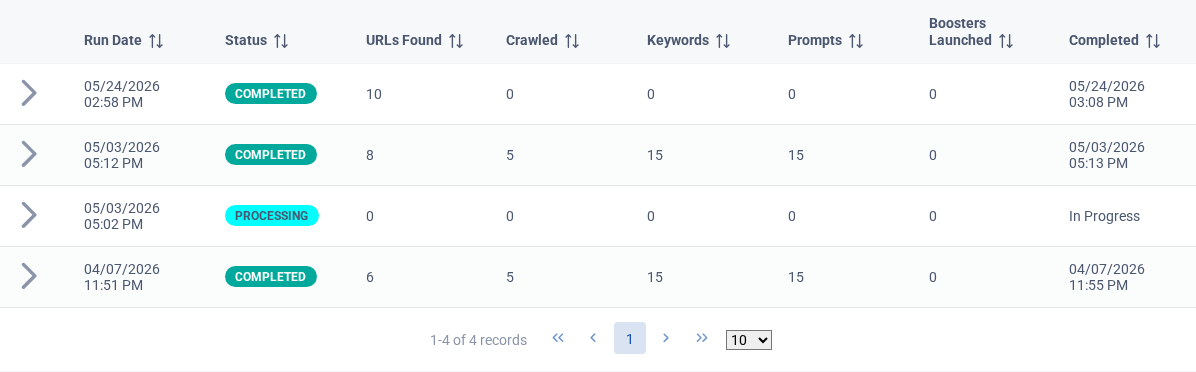Open the rows-per-page dropdown showing 10
Screen dimensions: 1196x372
click(749, 340)
